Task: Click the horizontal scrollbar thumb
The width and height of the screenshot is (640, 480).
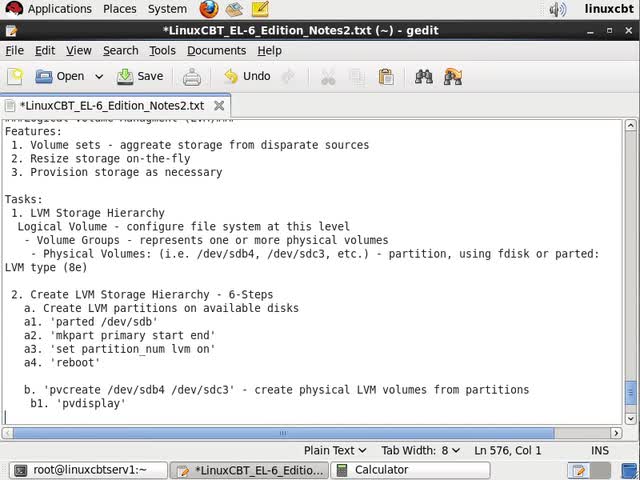Action: [x=284, y=433]
